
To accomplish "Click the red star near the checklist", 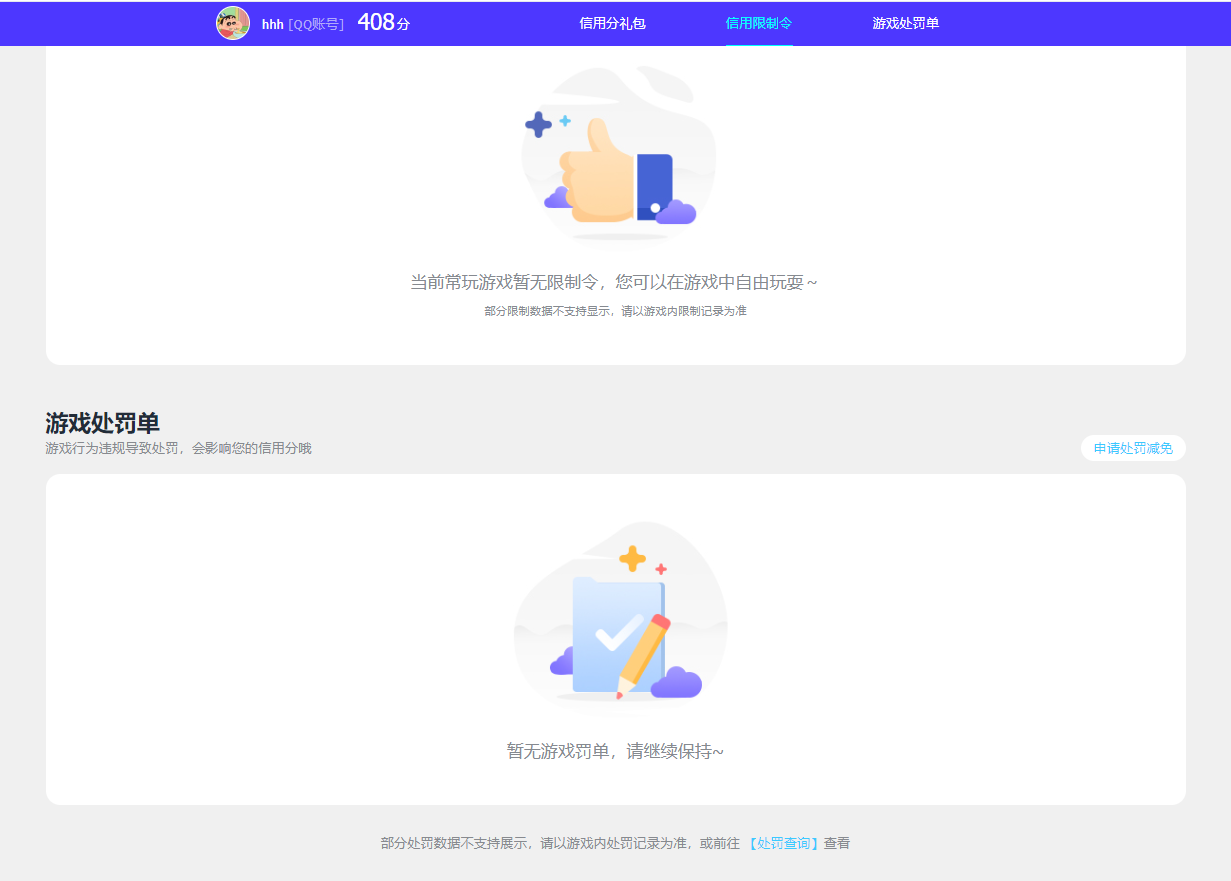I will 659,569.
